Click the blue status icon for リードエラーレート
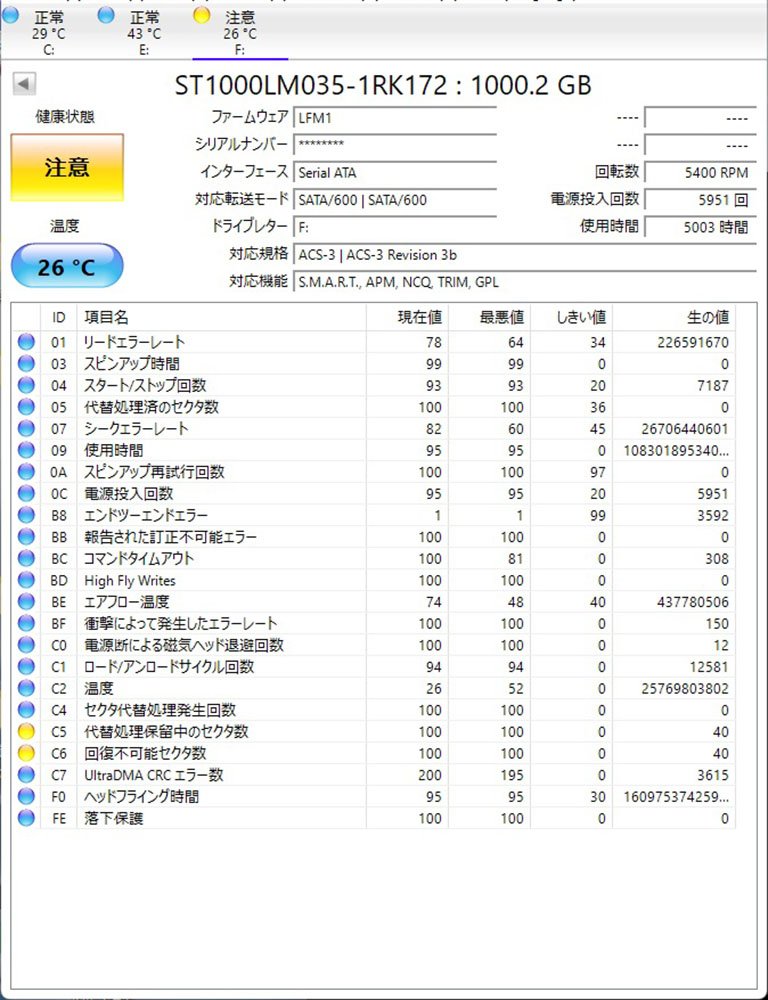Image resolution: width=768 pixels, height=1000 pixels. click(x=26, y=342)
